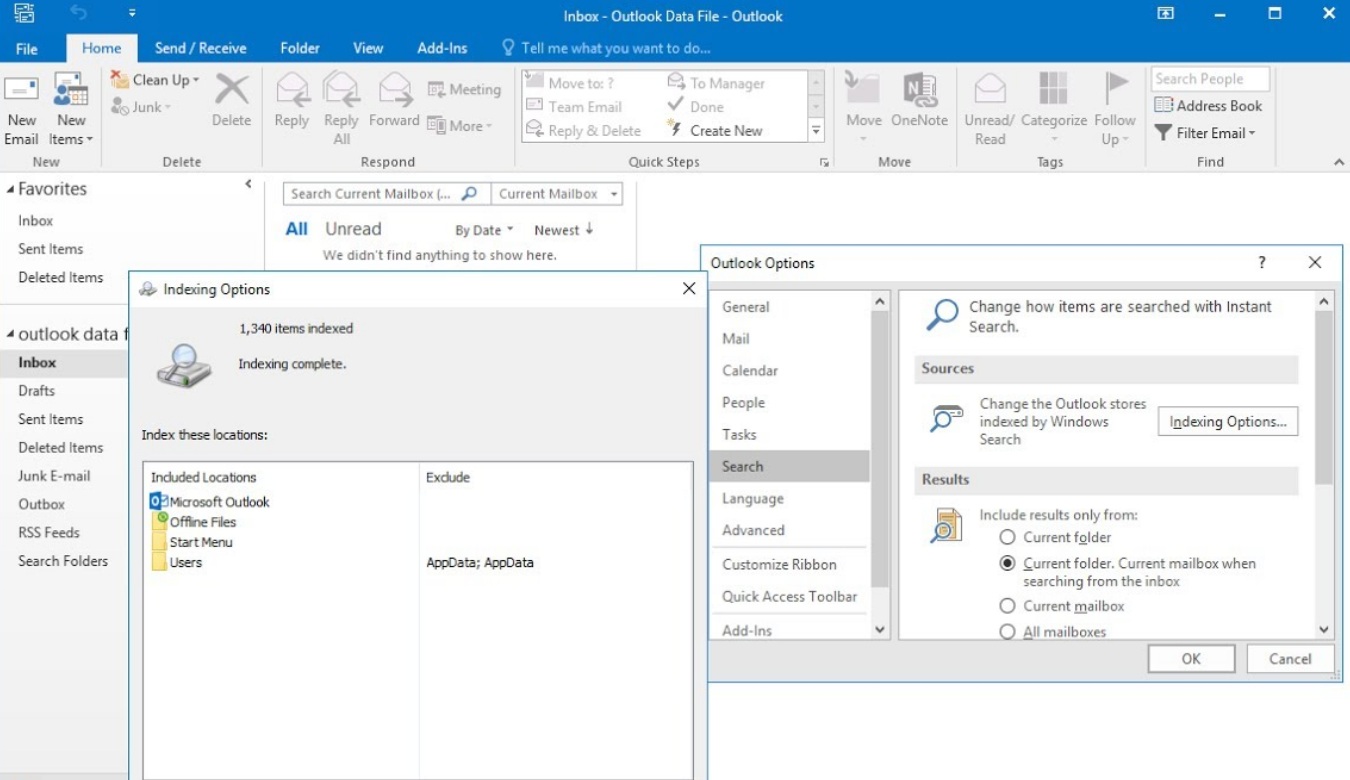Open the Junk E-mail folder
Viewport: 1350px width, 780px height.
pos(54,476)
